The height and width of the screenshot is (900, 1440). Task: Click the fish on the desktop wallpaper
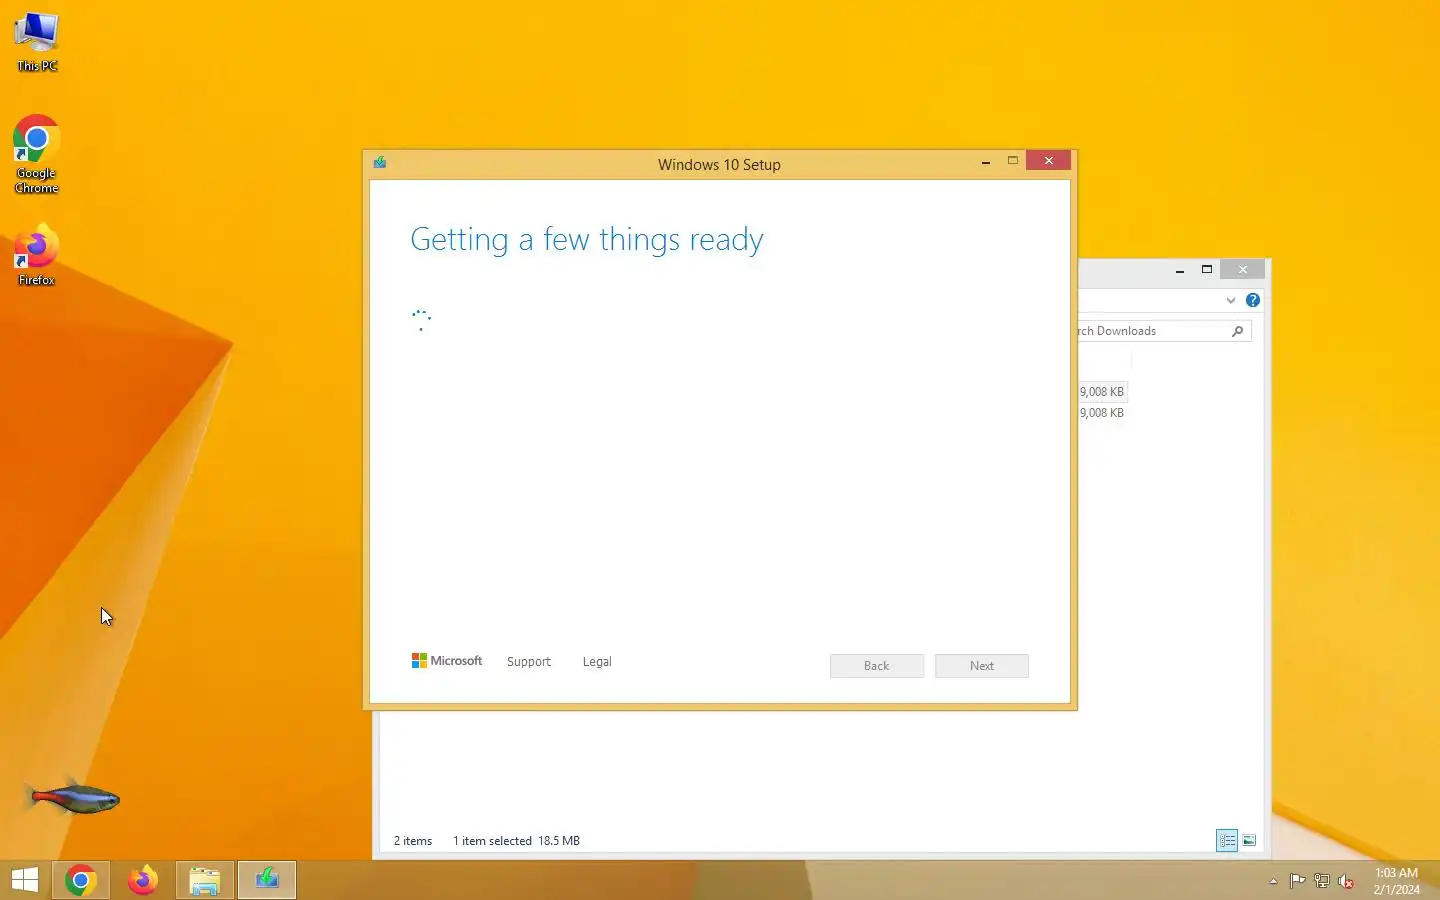74,798
